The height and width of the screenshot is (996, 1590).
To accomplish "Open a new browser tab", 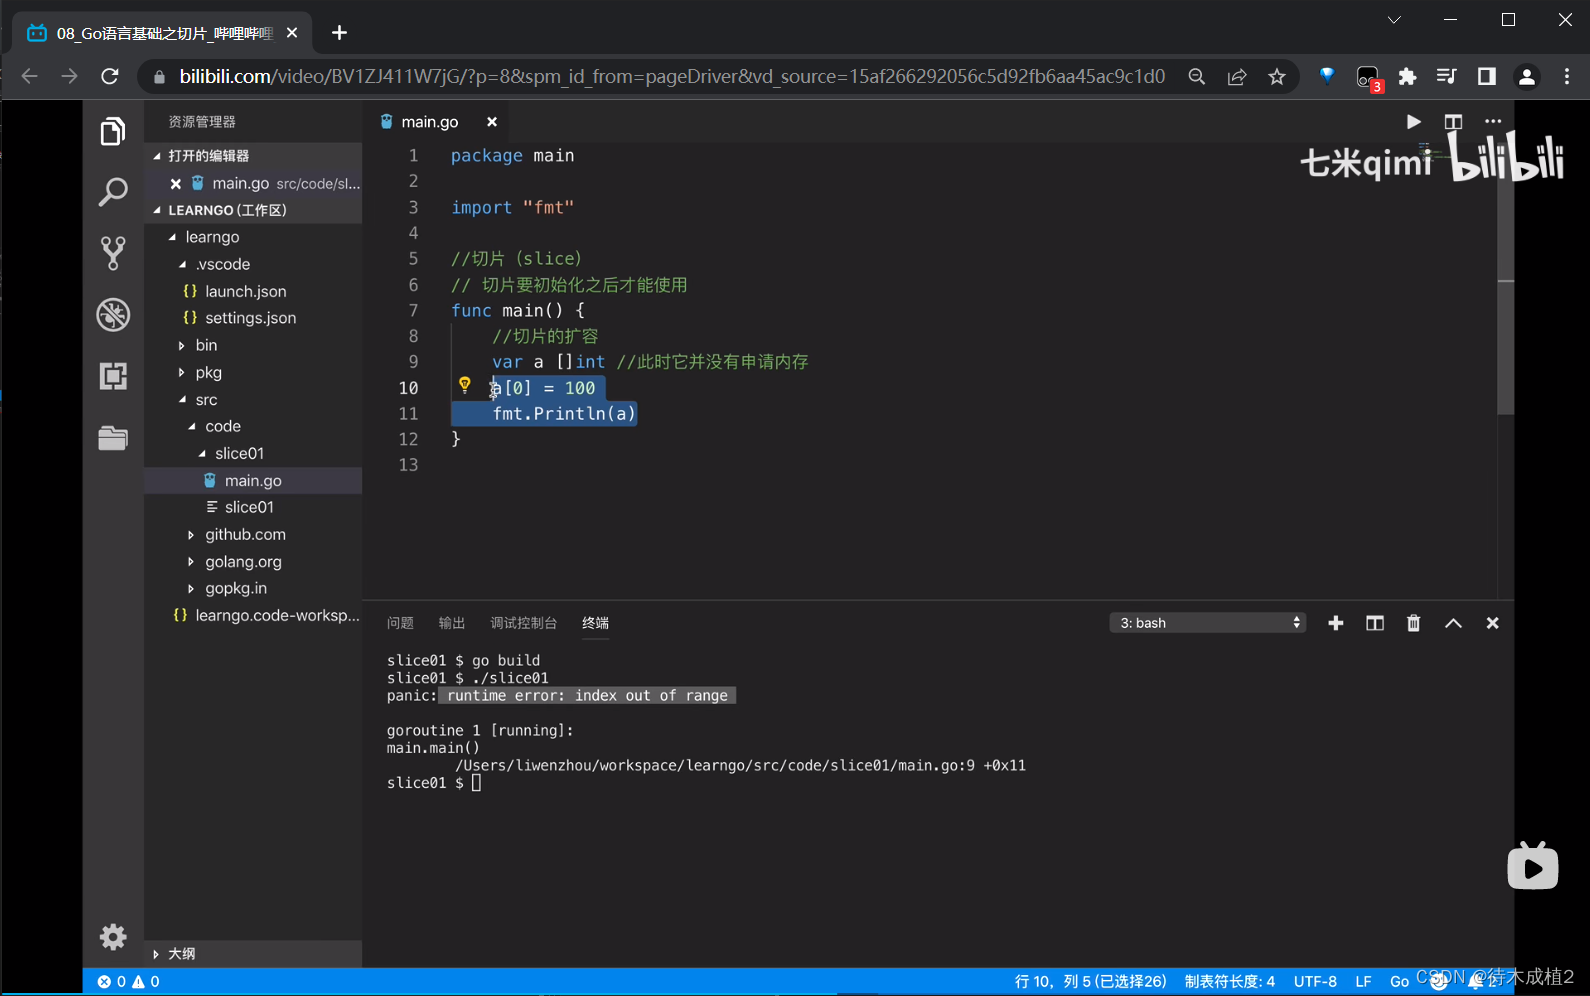I will point(339,33).
